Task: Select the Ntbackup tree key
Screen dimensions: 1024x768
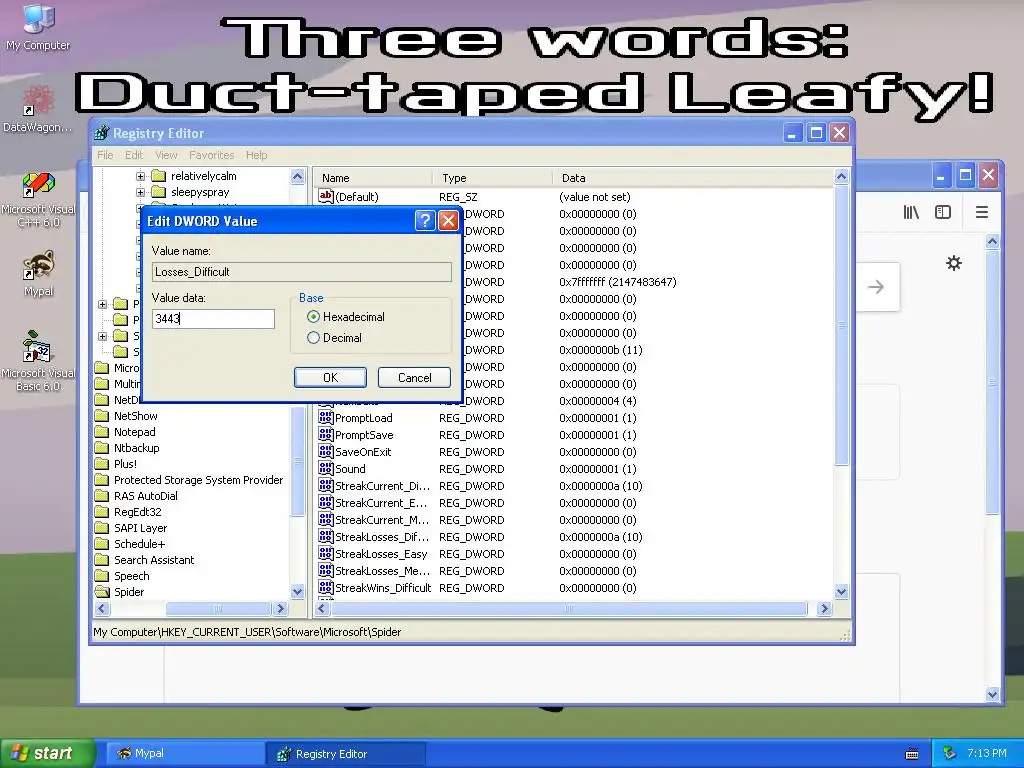Action: pyautogui.click(x=136, y=448)
